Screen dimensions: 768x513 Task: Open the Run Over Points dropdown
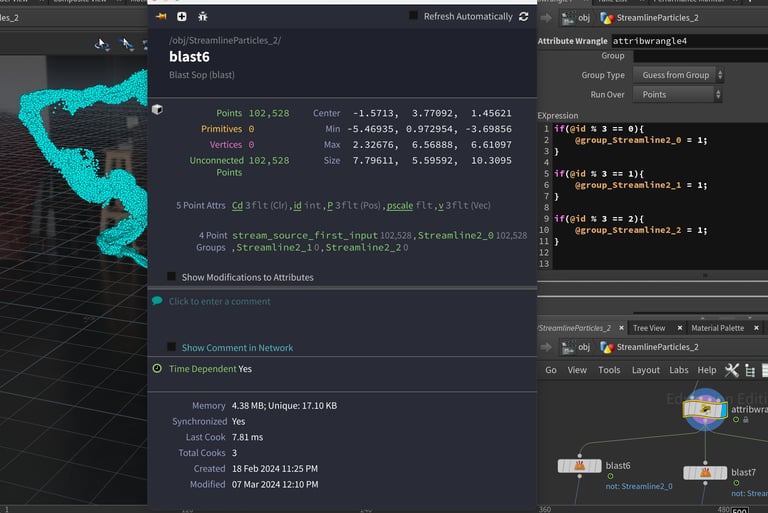pos(678,95)
